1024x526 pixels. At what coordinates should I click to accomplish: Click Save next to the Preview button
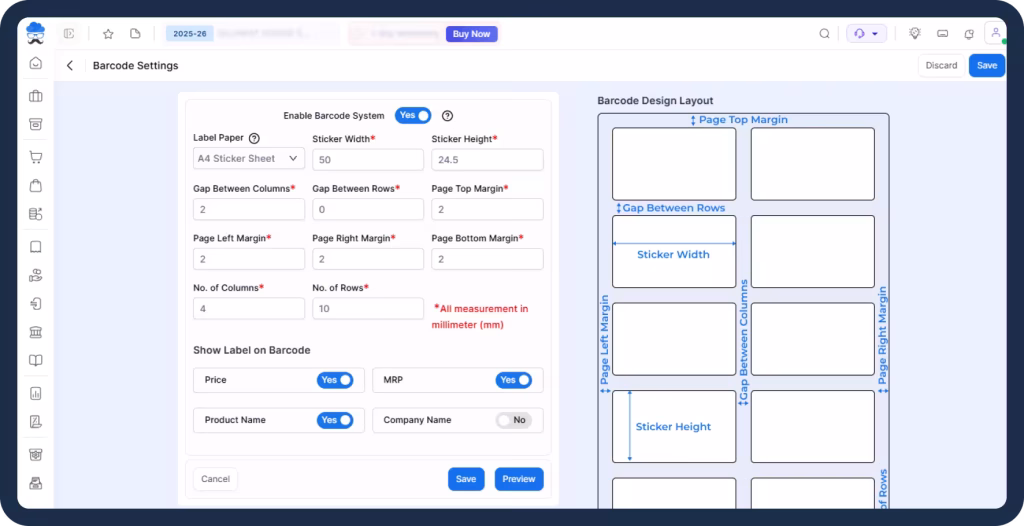point(466,479)
